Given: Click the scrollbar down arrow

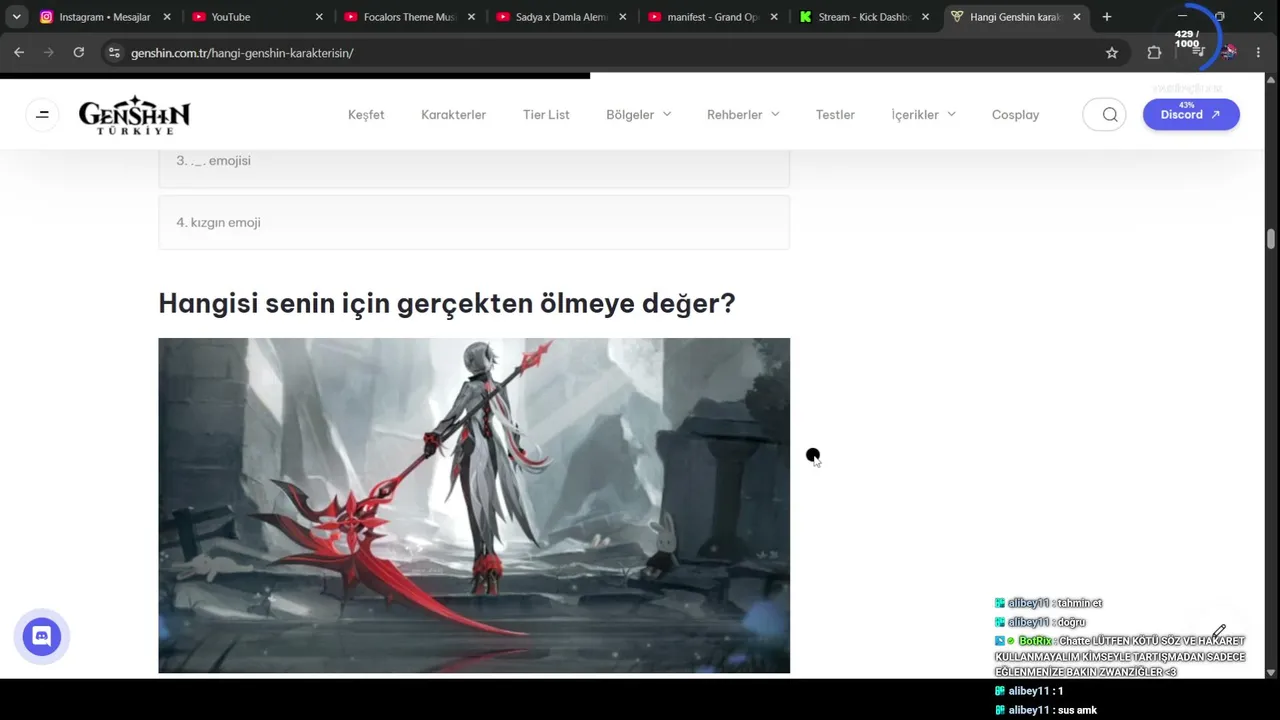Looking at the screenshot, I should (x=1271, y=672).
